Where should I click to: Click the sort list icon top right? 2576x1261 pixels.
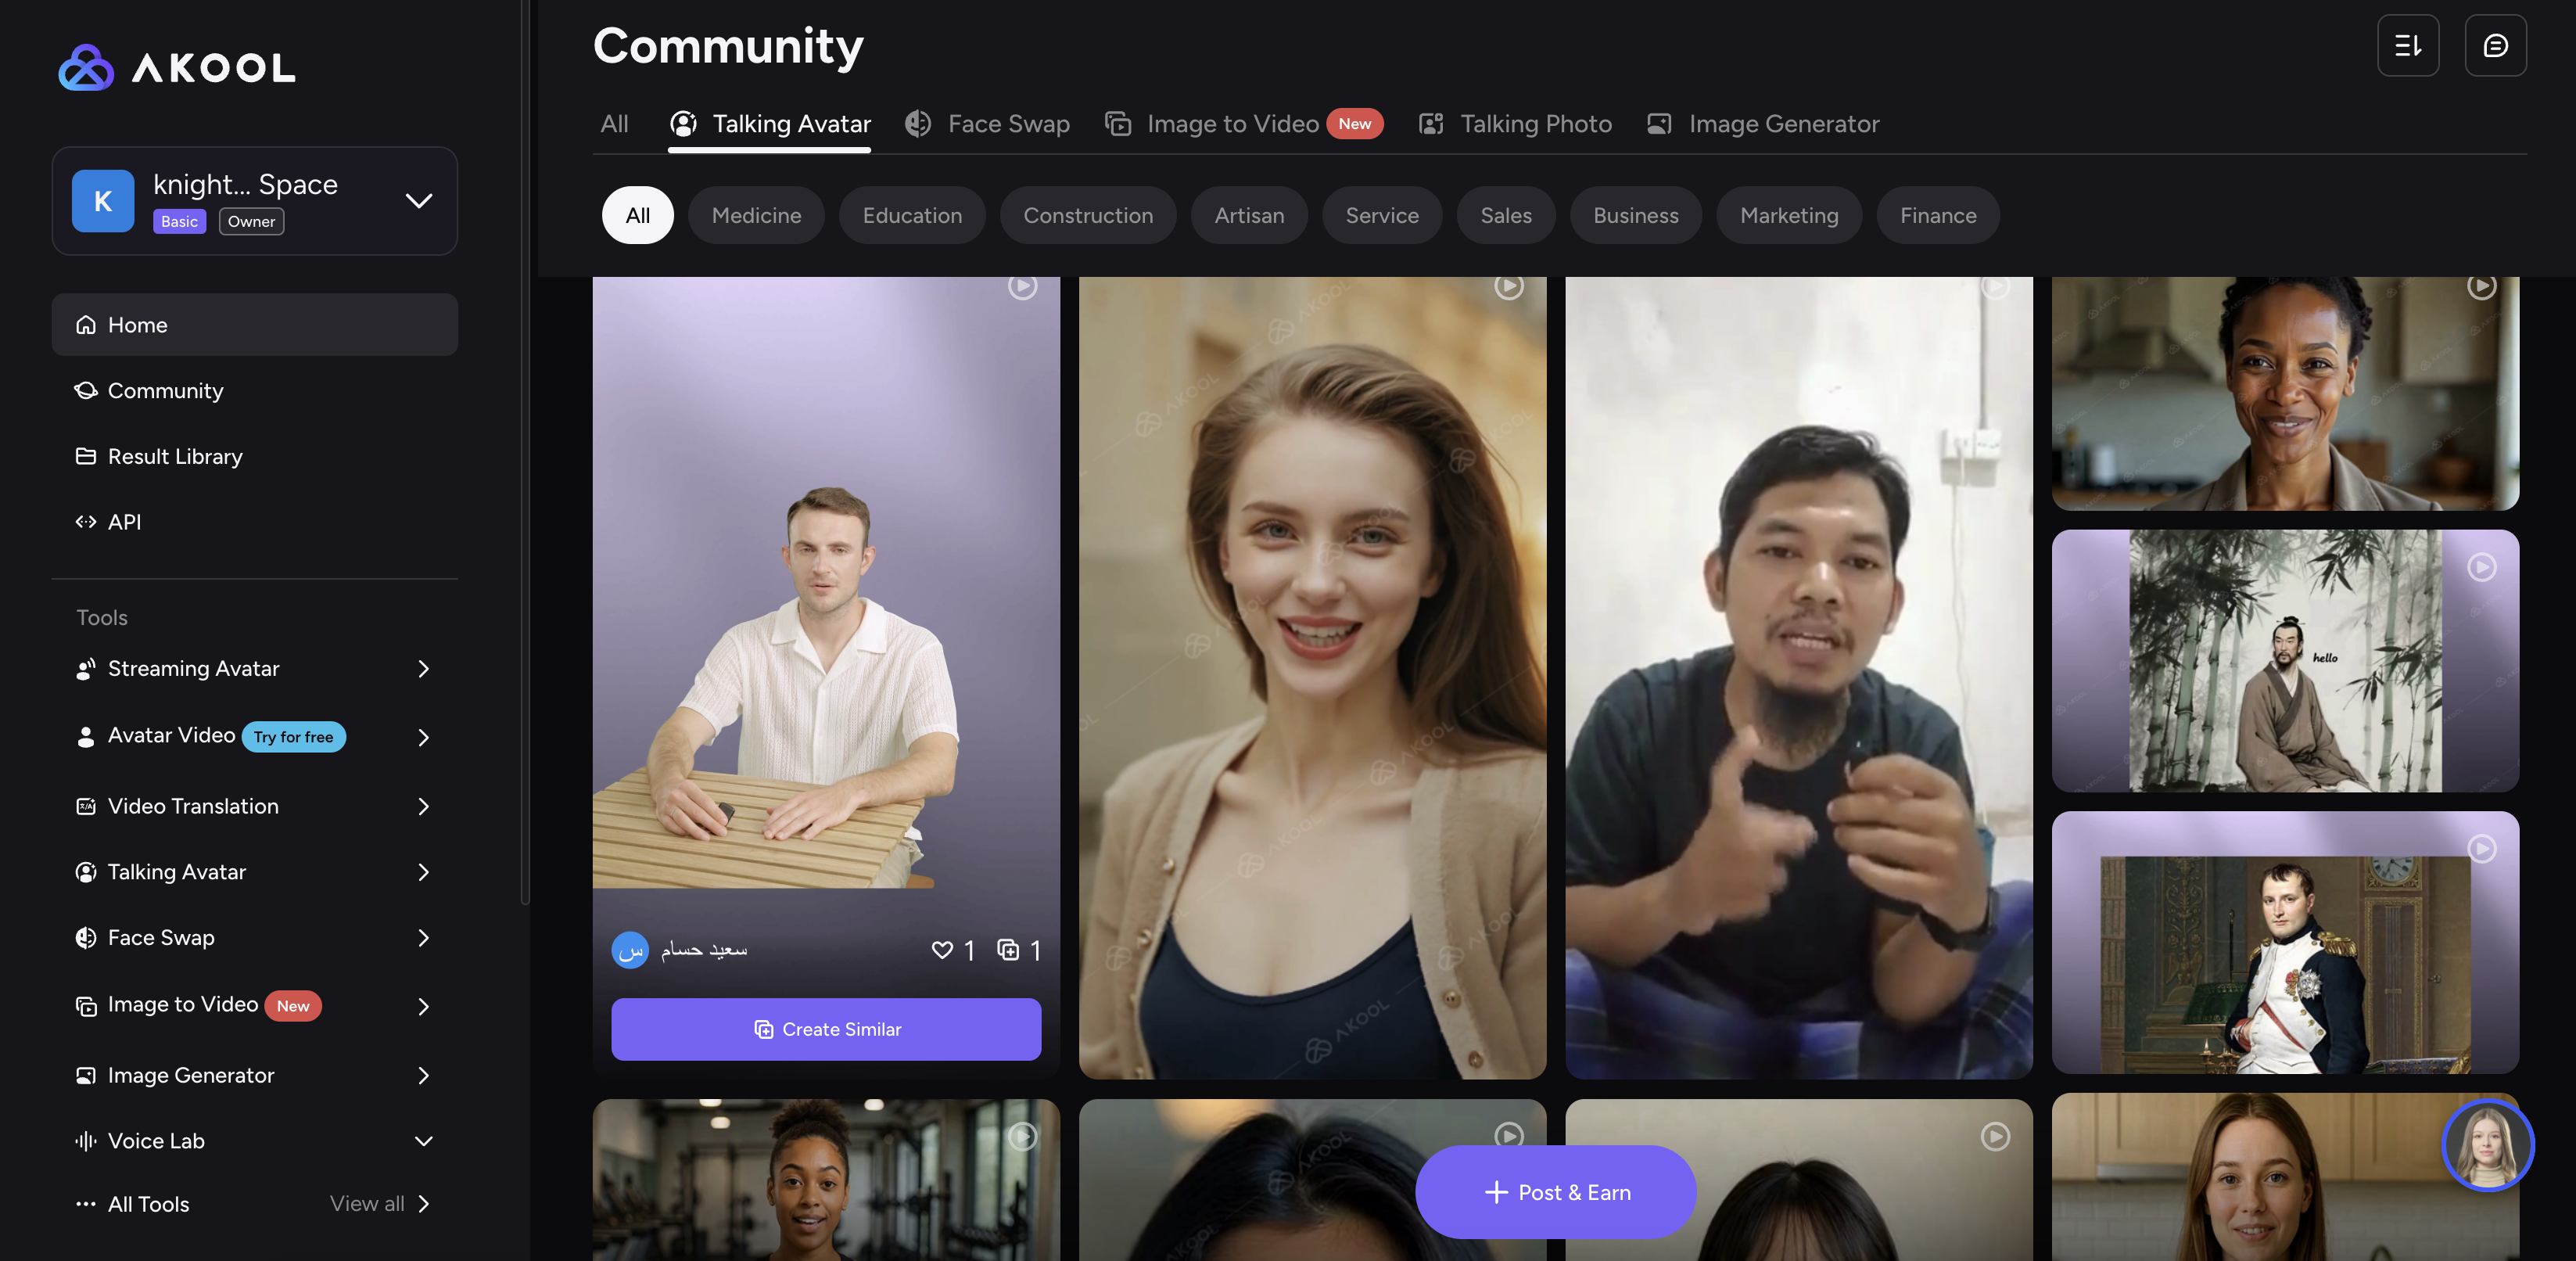[x=2407, y=46]
